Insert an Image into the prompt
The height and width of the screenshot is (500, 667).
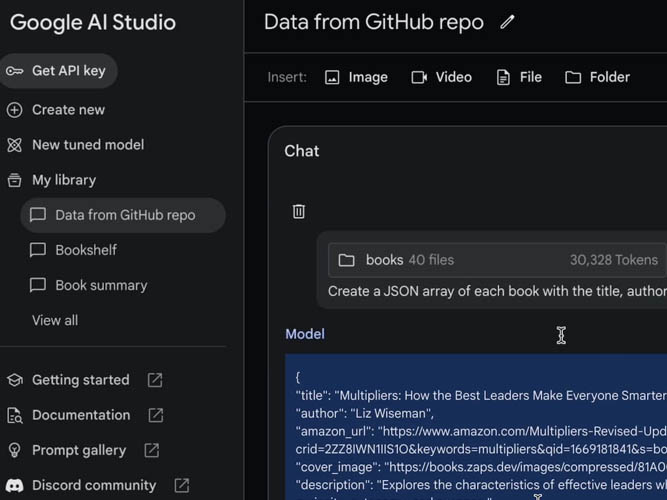pyautogui.click(x=356, y=77)
